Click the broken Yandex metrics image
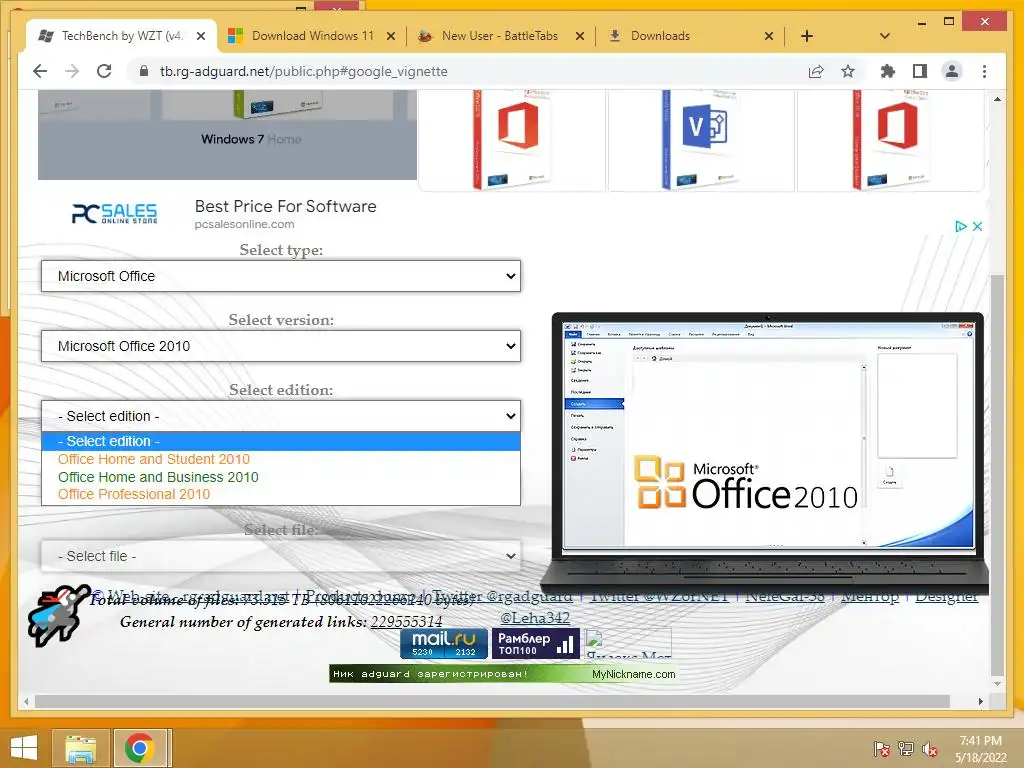 point(628,644)
